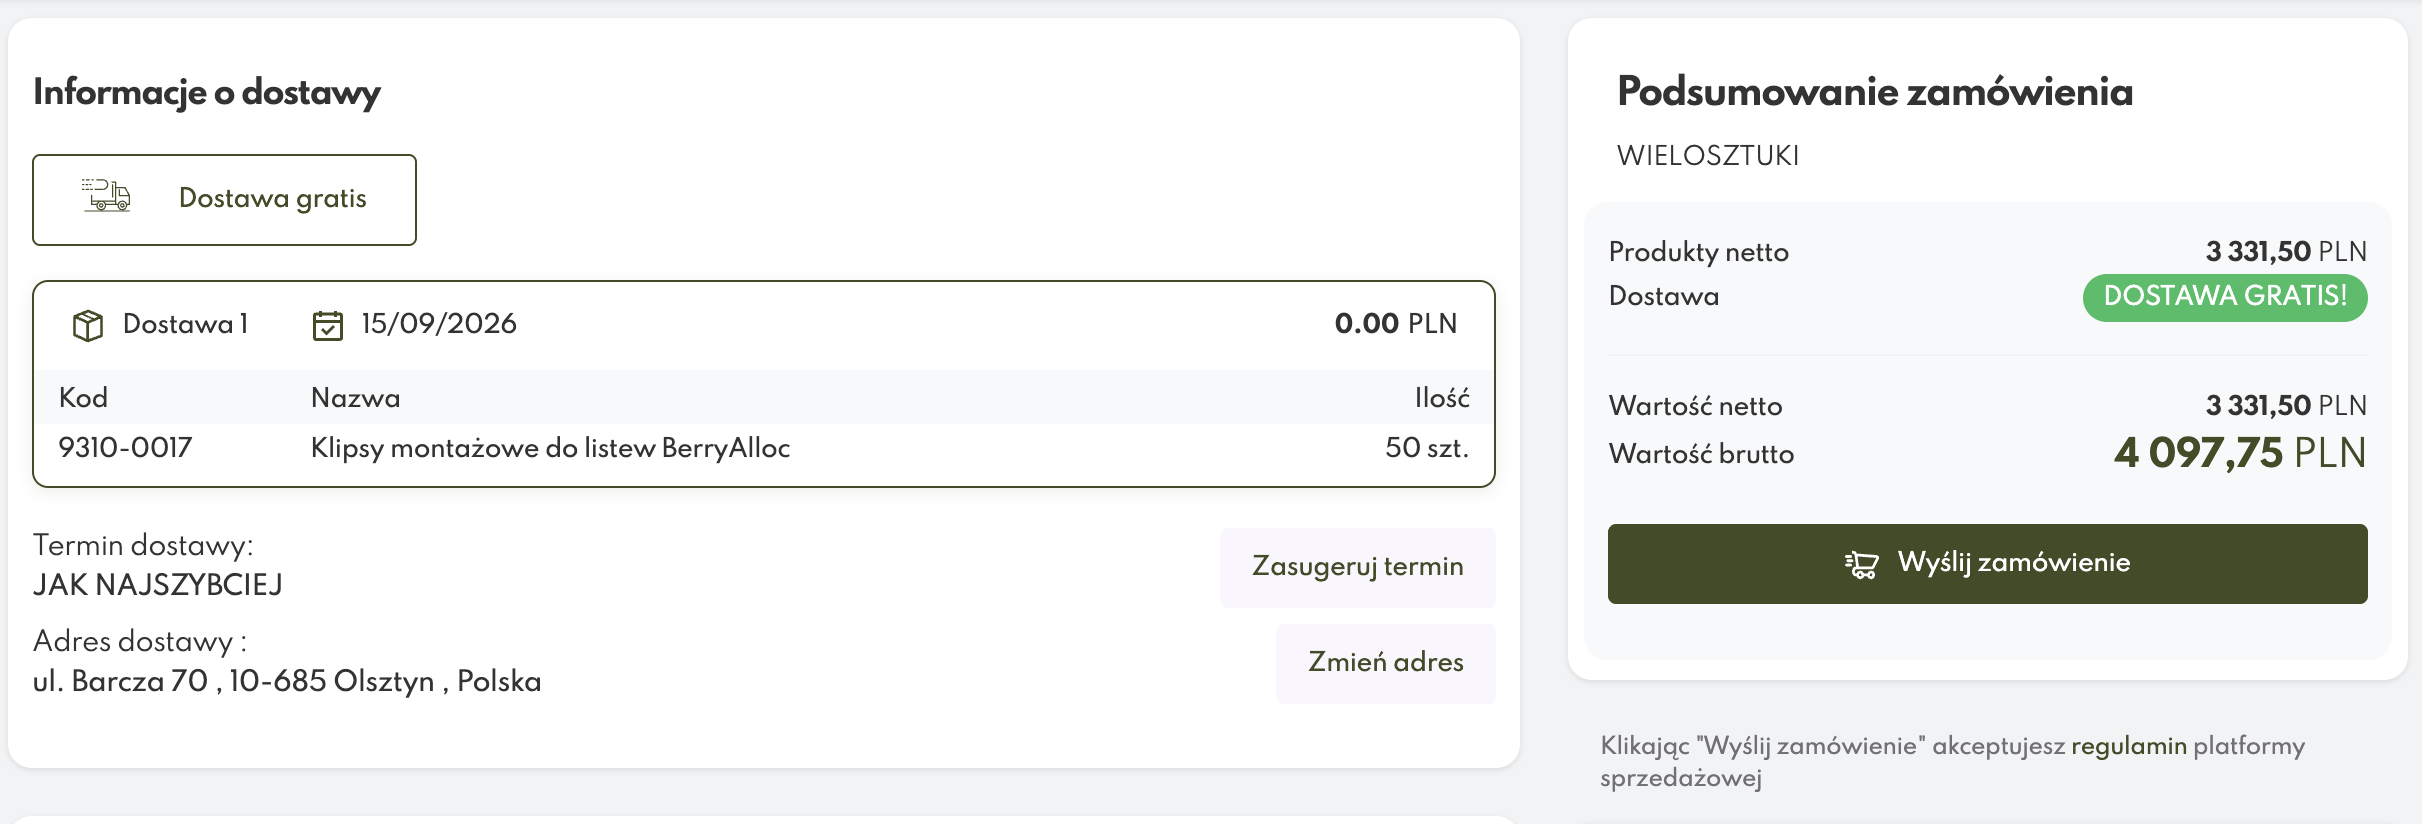Click the delivery date 15/09/2026
Viewport: 2422px width, 824px height.
click(x=439, y=324)
